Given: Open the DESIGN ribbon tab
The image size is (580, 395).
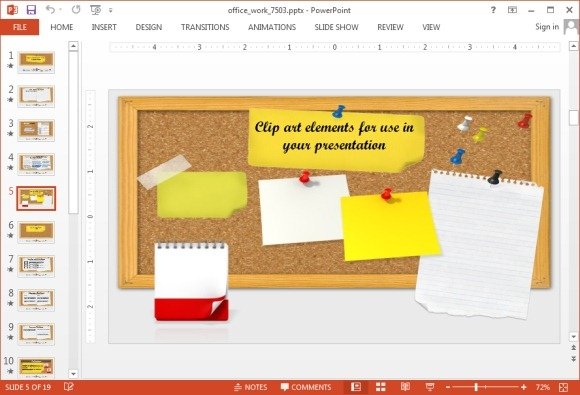Looking at the screenshot, I should pos(149,27).
